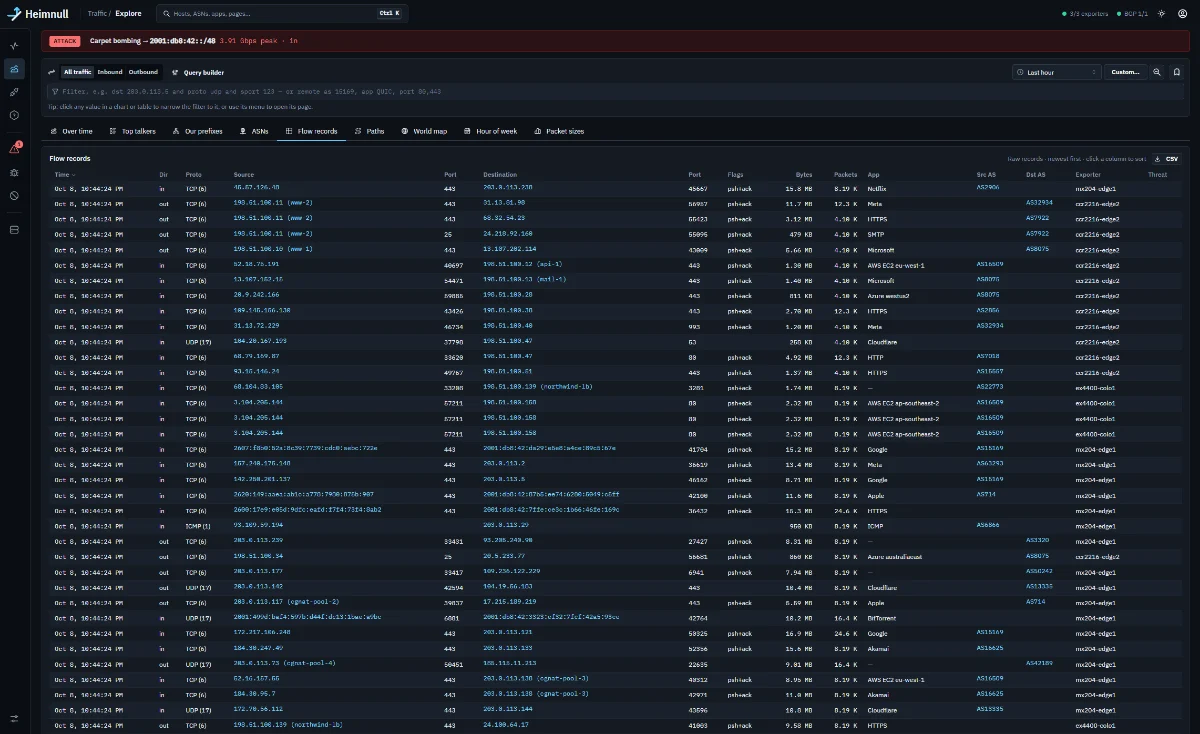Switch to the Hour of week tab
Screen dimensions: 1200x734
point(491,131)
